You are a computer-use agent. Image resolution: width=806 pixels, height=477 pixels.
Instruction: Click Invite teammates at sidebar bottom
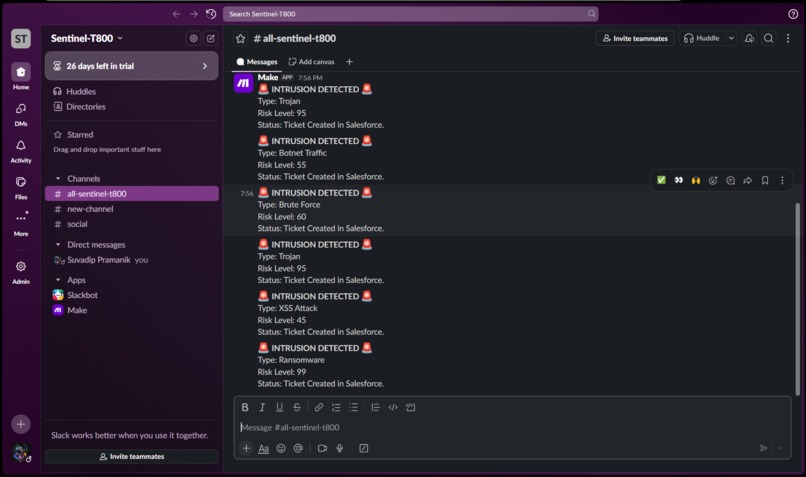(132, 456)
